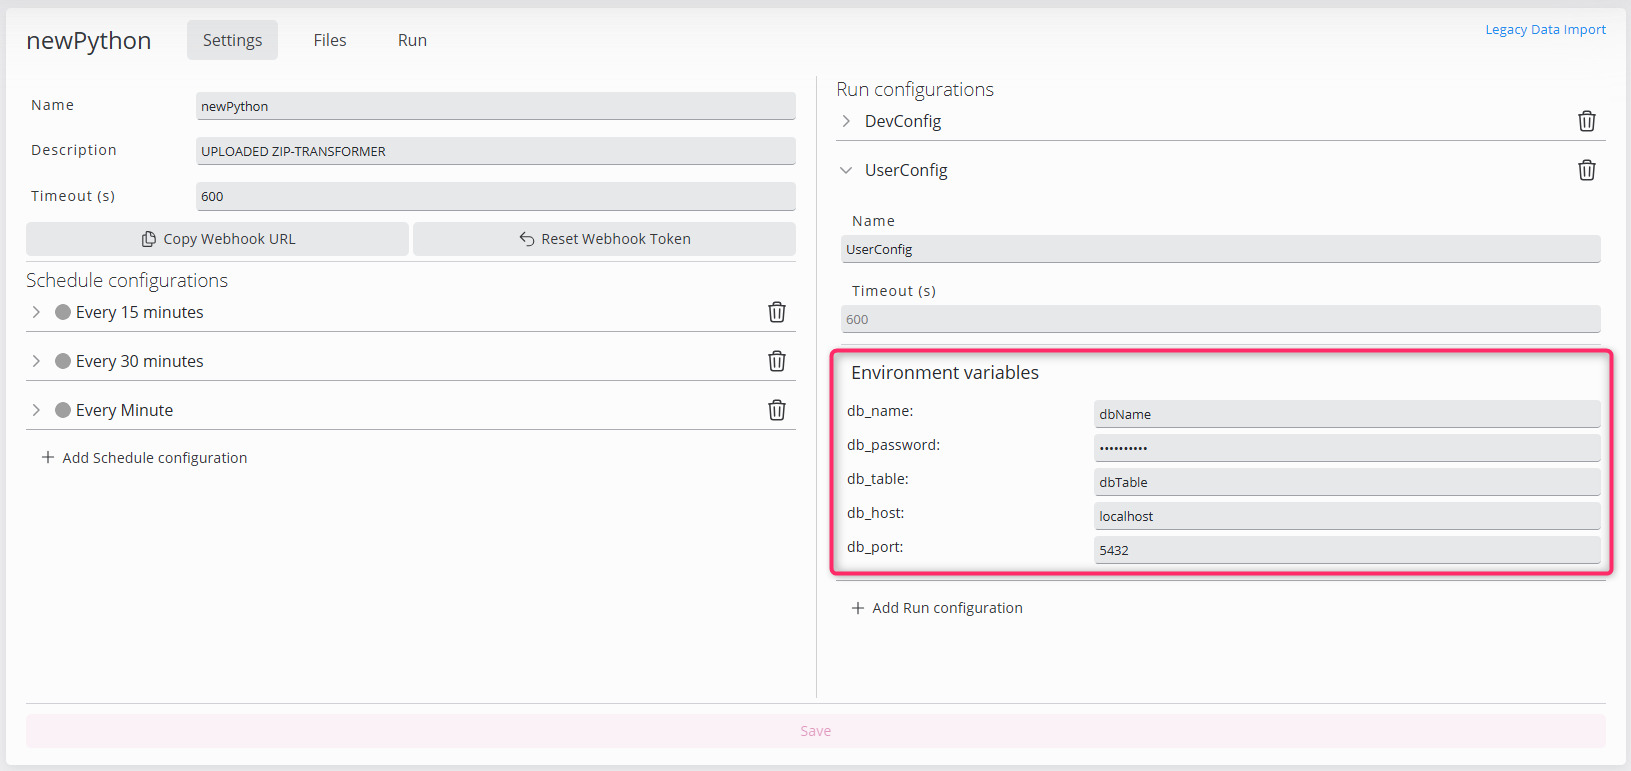The width and height of the screenshot is (1631, 771).
Task: Delete the DevConfig run configuration
Action: pyautogui.click(x=1586, y=121)
